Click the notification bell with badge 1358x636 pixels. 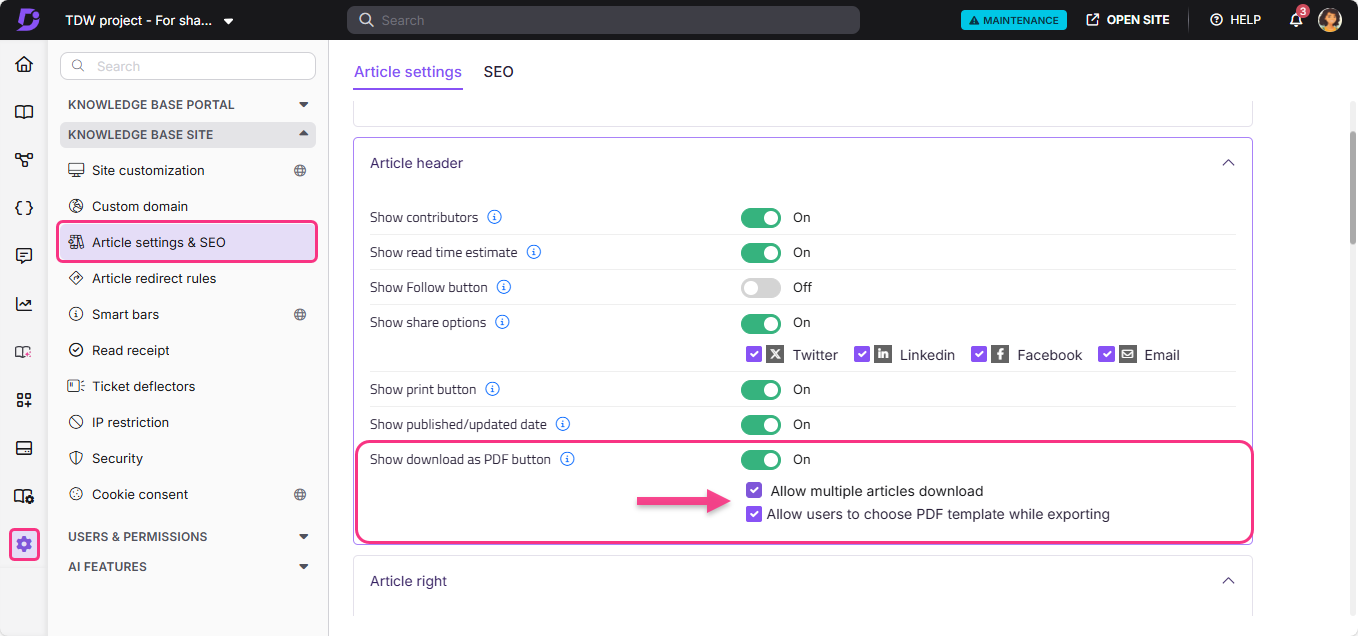coord(1295,19)
